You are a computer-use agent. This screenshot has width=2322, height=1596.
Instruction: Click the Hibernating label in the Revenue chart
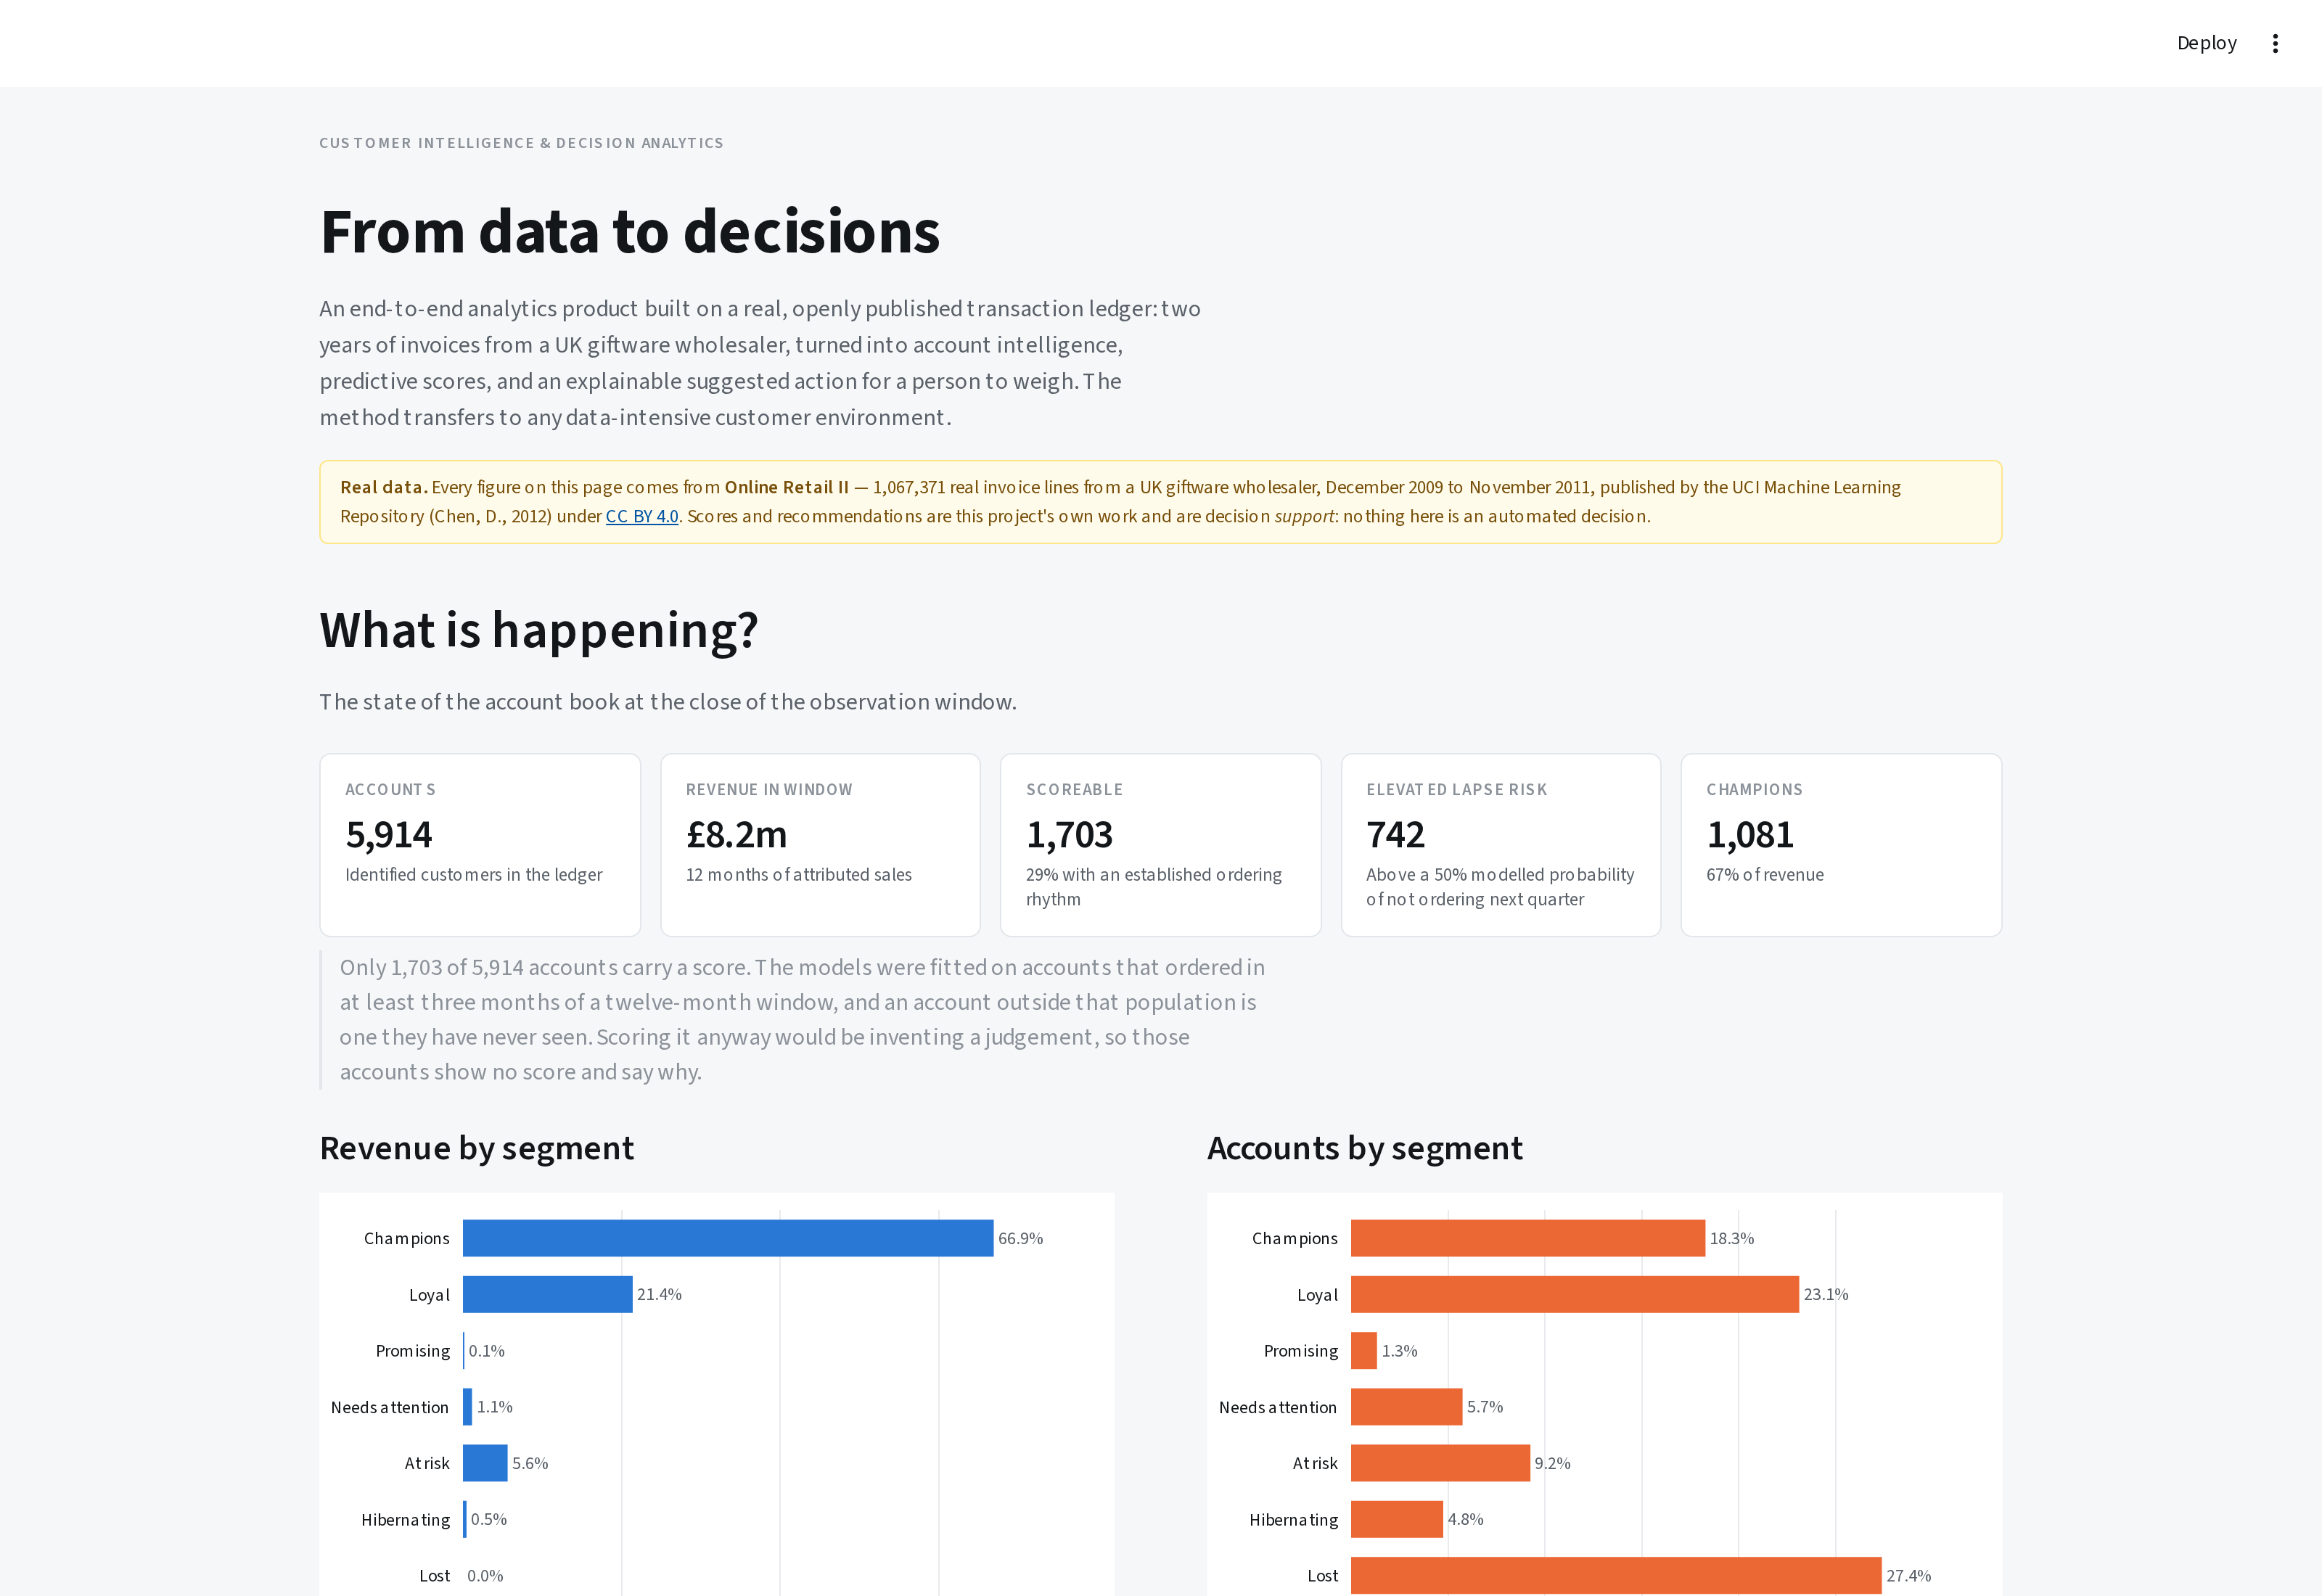click(x=405, y=1520)
